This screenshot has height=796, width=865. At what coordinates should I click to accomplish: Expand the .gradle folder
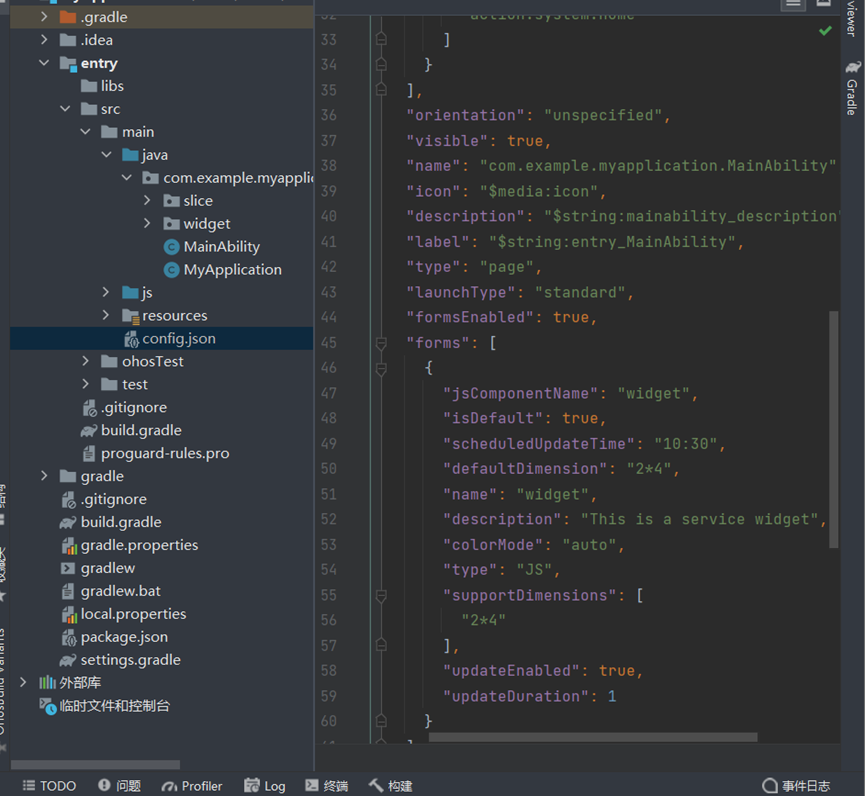coord(44,17)
